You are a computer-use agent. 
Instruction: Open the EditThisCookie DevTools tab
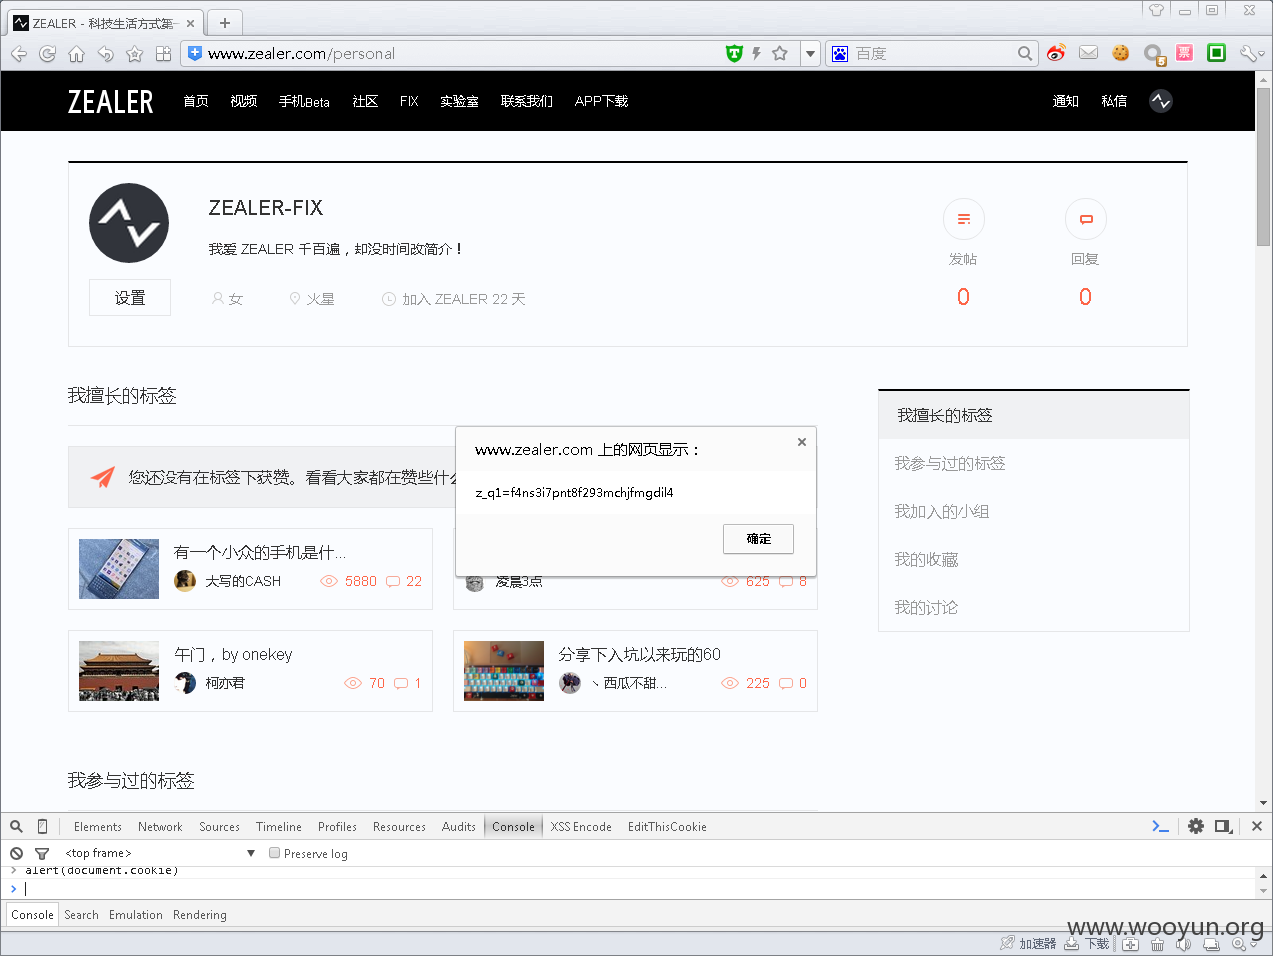click(x=667, y=827)
